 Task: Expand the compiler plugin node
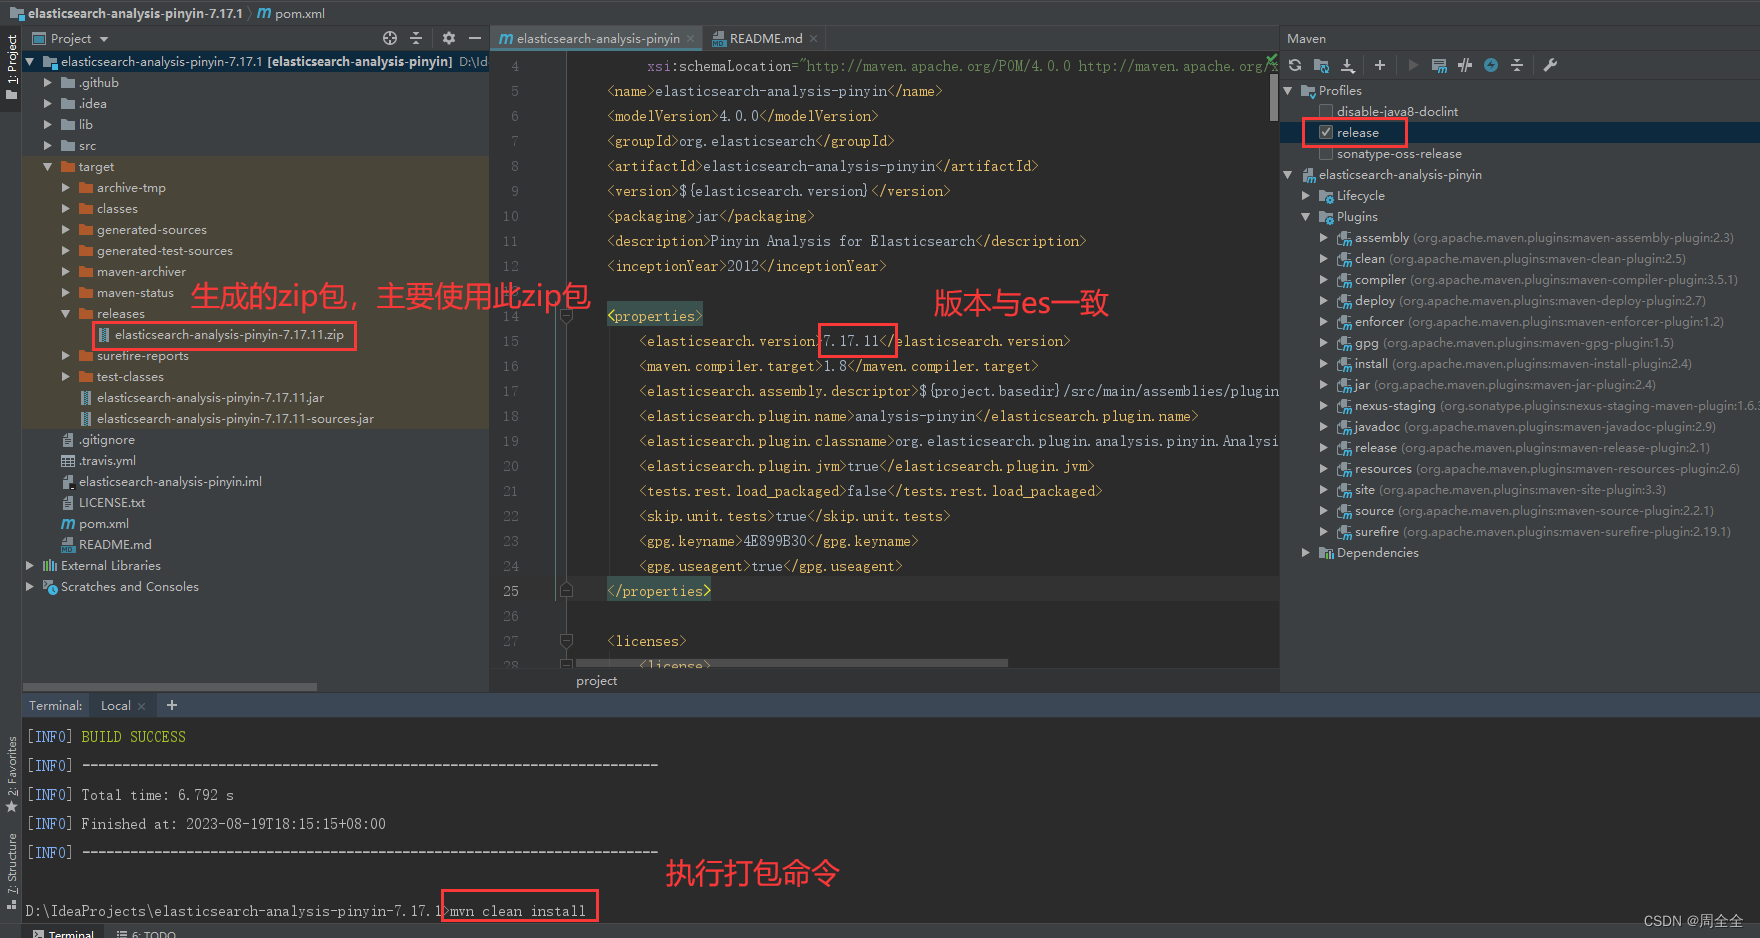(x=1324, y=280)
